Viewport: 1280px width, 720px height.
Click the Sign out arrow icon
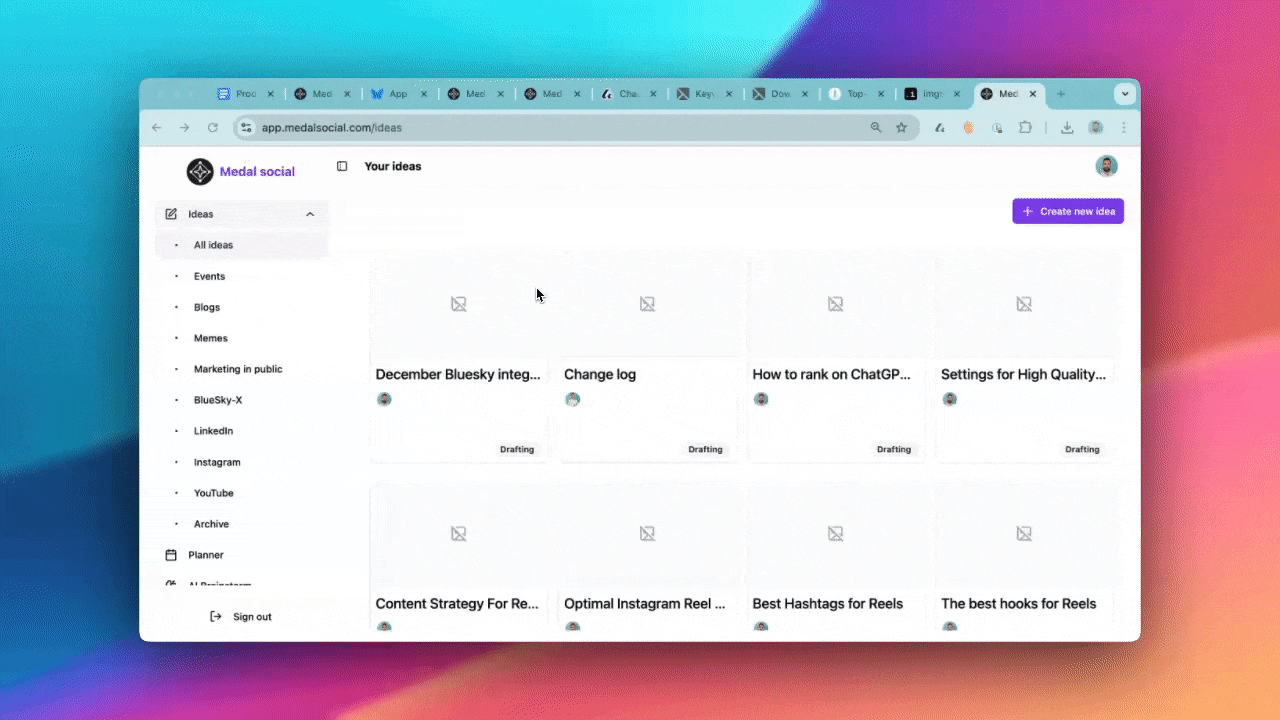(x=216, y=617)
